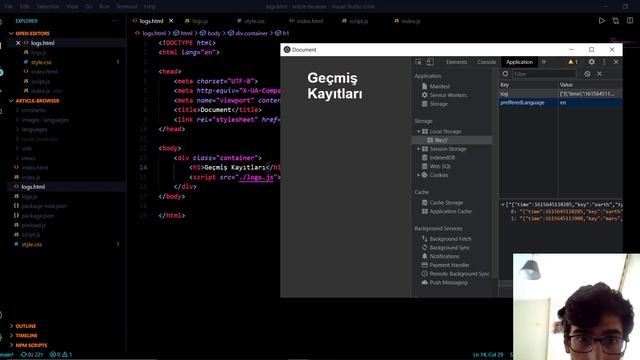Click the inspect element picker icon in DevTools
The width and height of the screenshot is (640, 360).
pyautogui.click(x=418, y=62)
